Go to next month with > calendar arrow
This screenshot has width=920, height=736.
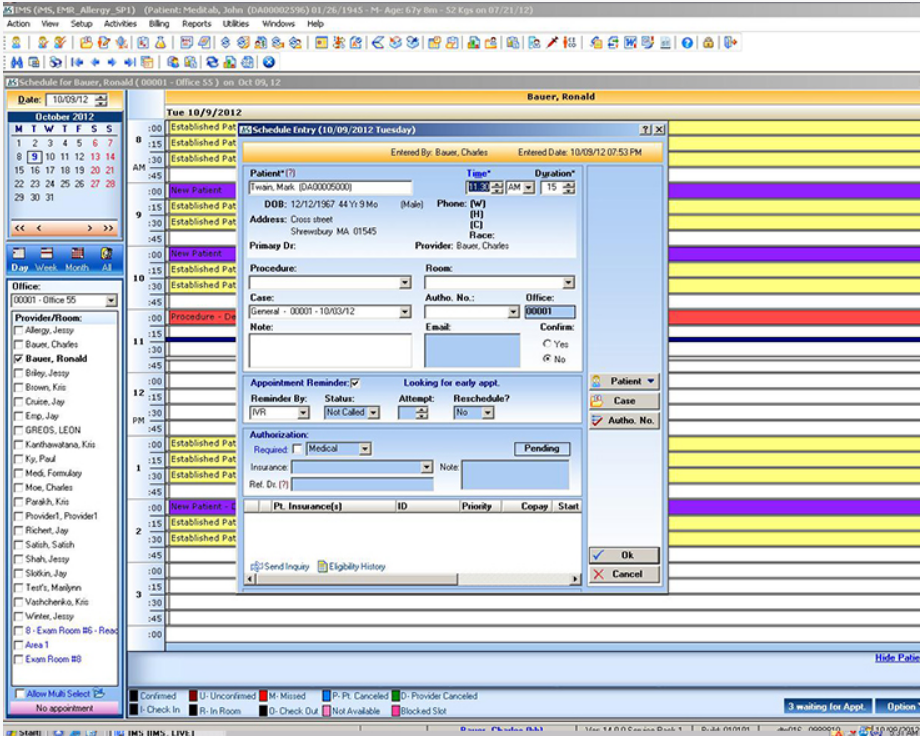point(90,228)
